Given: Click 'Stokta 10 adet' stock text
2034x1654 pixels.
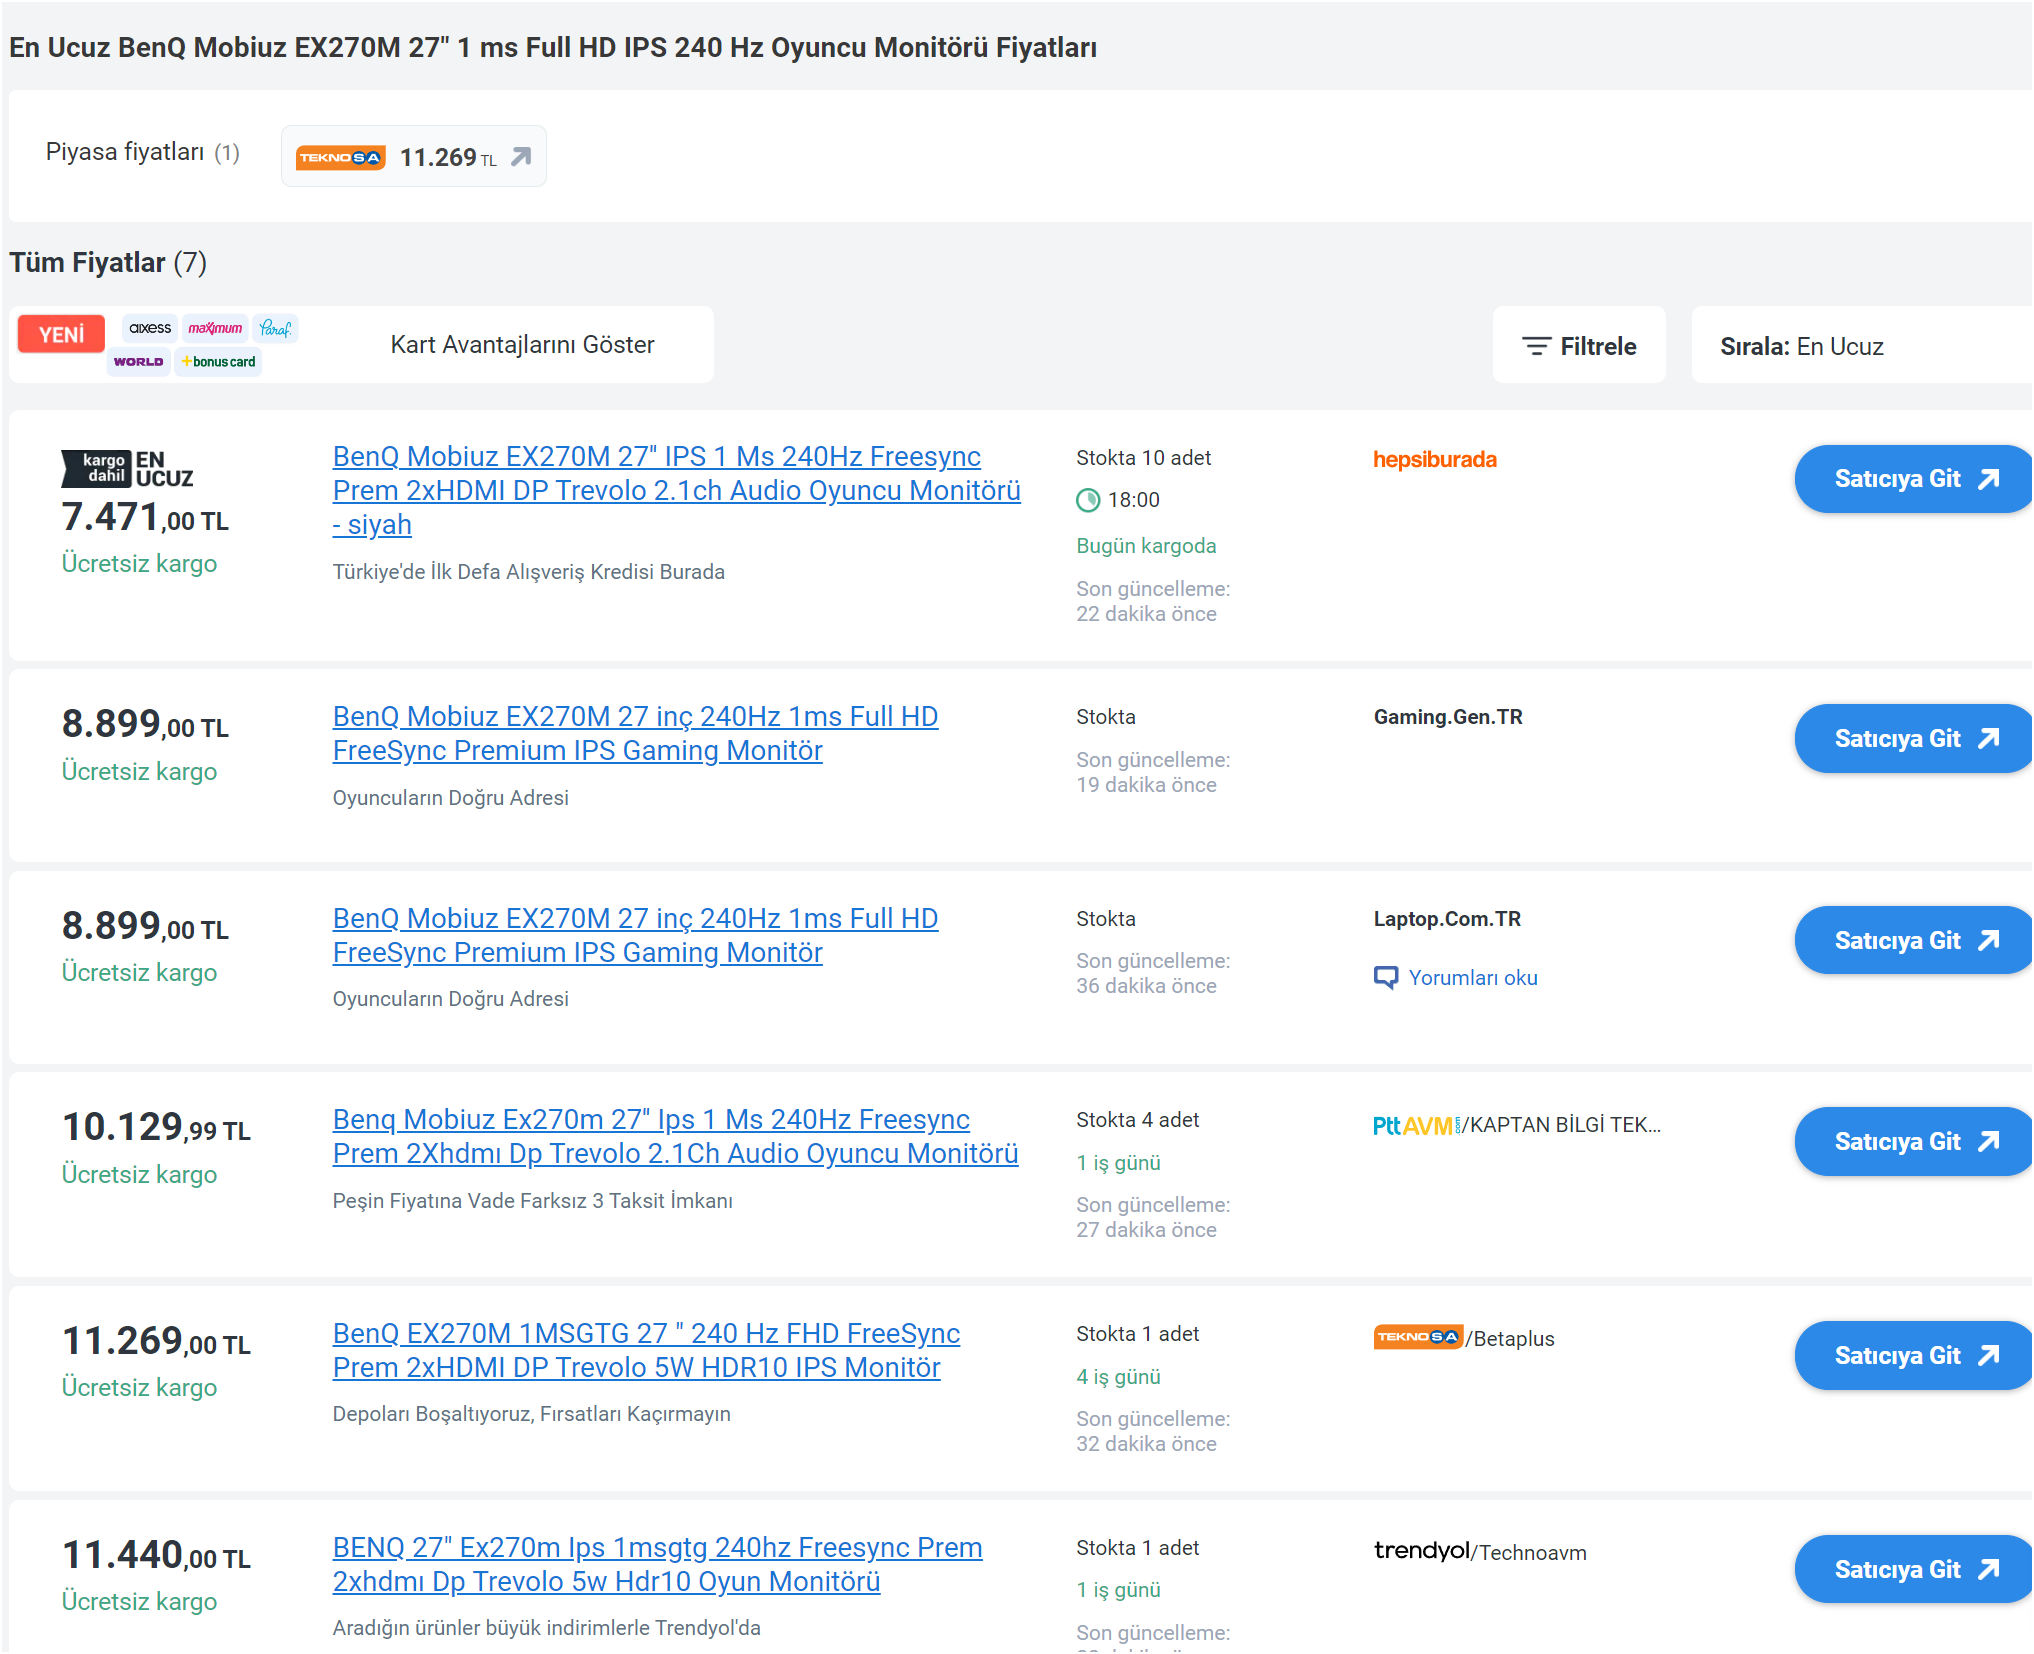Looking at the screenshot, I should coord(1143,458).
